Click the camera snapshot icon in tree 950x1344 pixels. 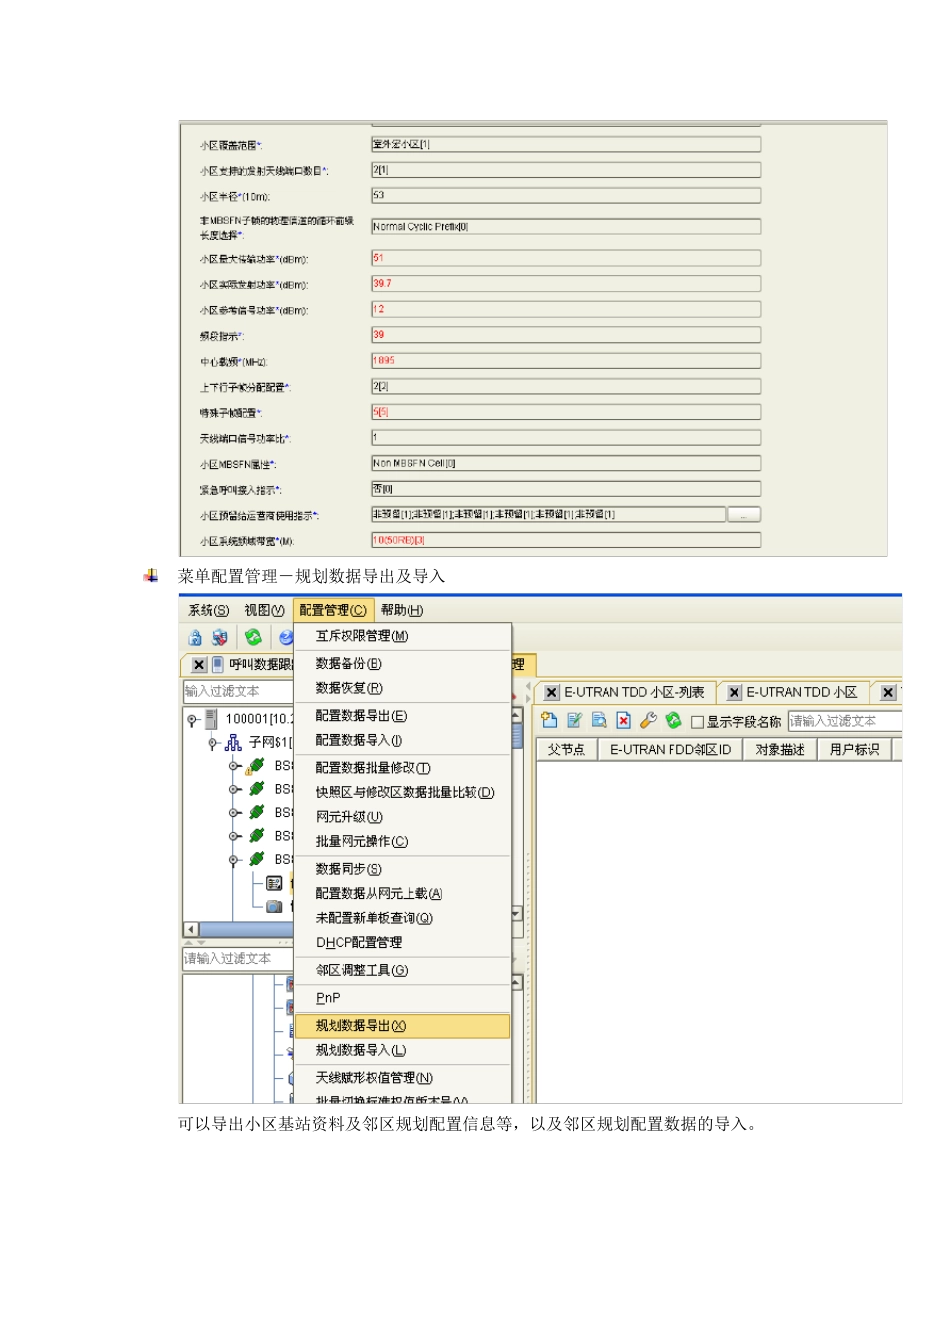(x=274, y=906)
